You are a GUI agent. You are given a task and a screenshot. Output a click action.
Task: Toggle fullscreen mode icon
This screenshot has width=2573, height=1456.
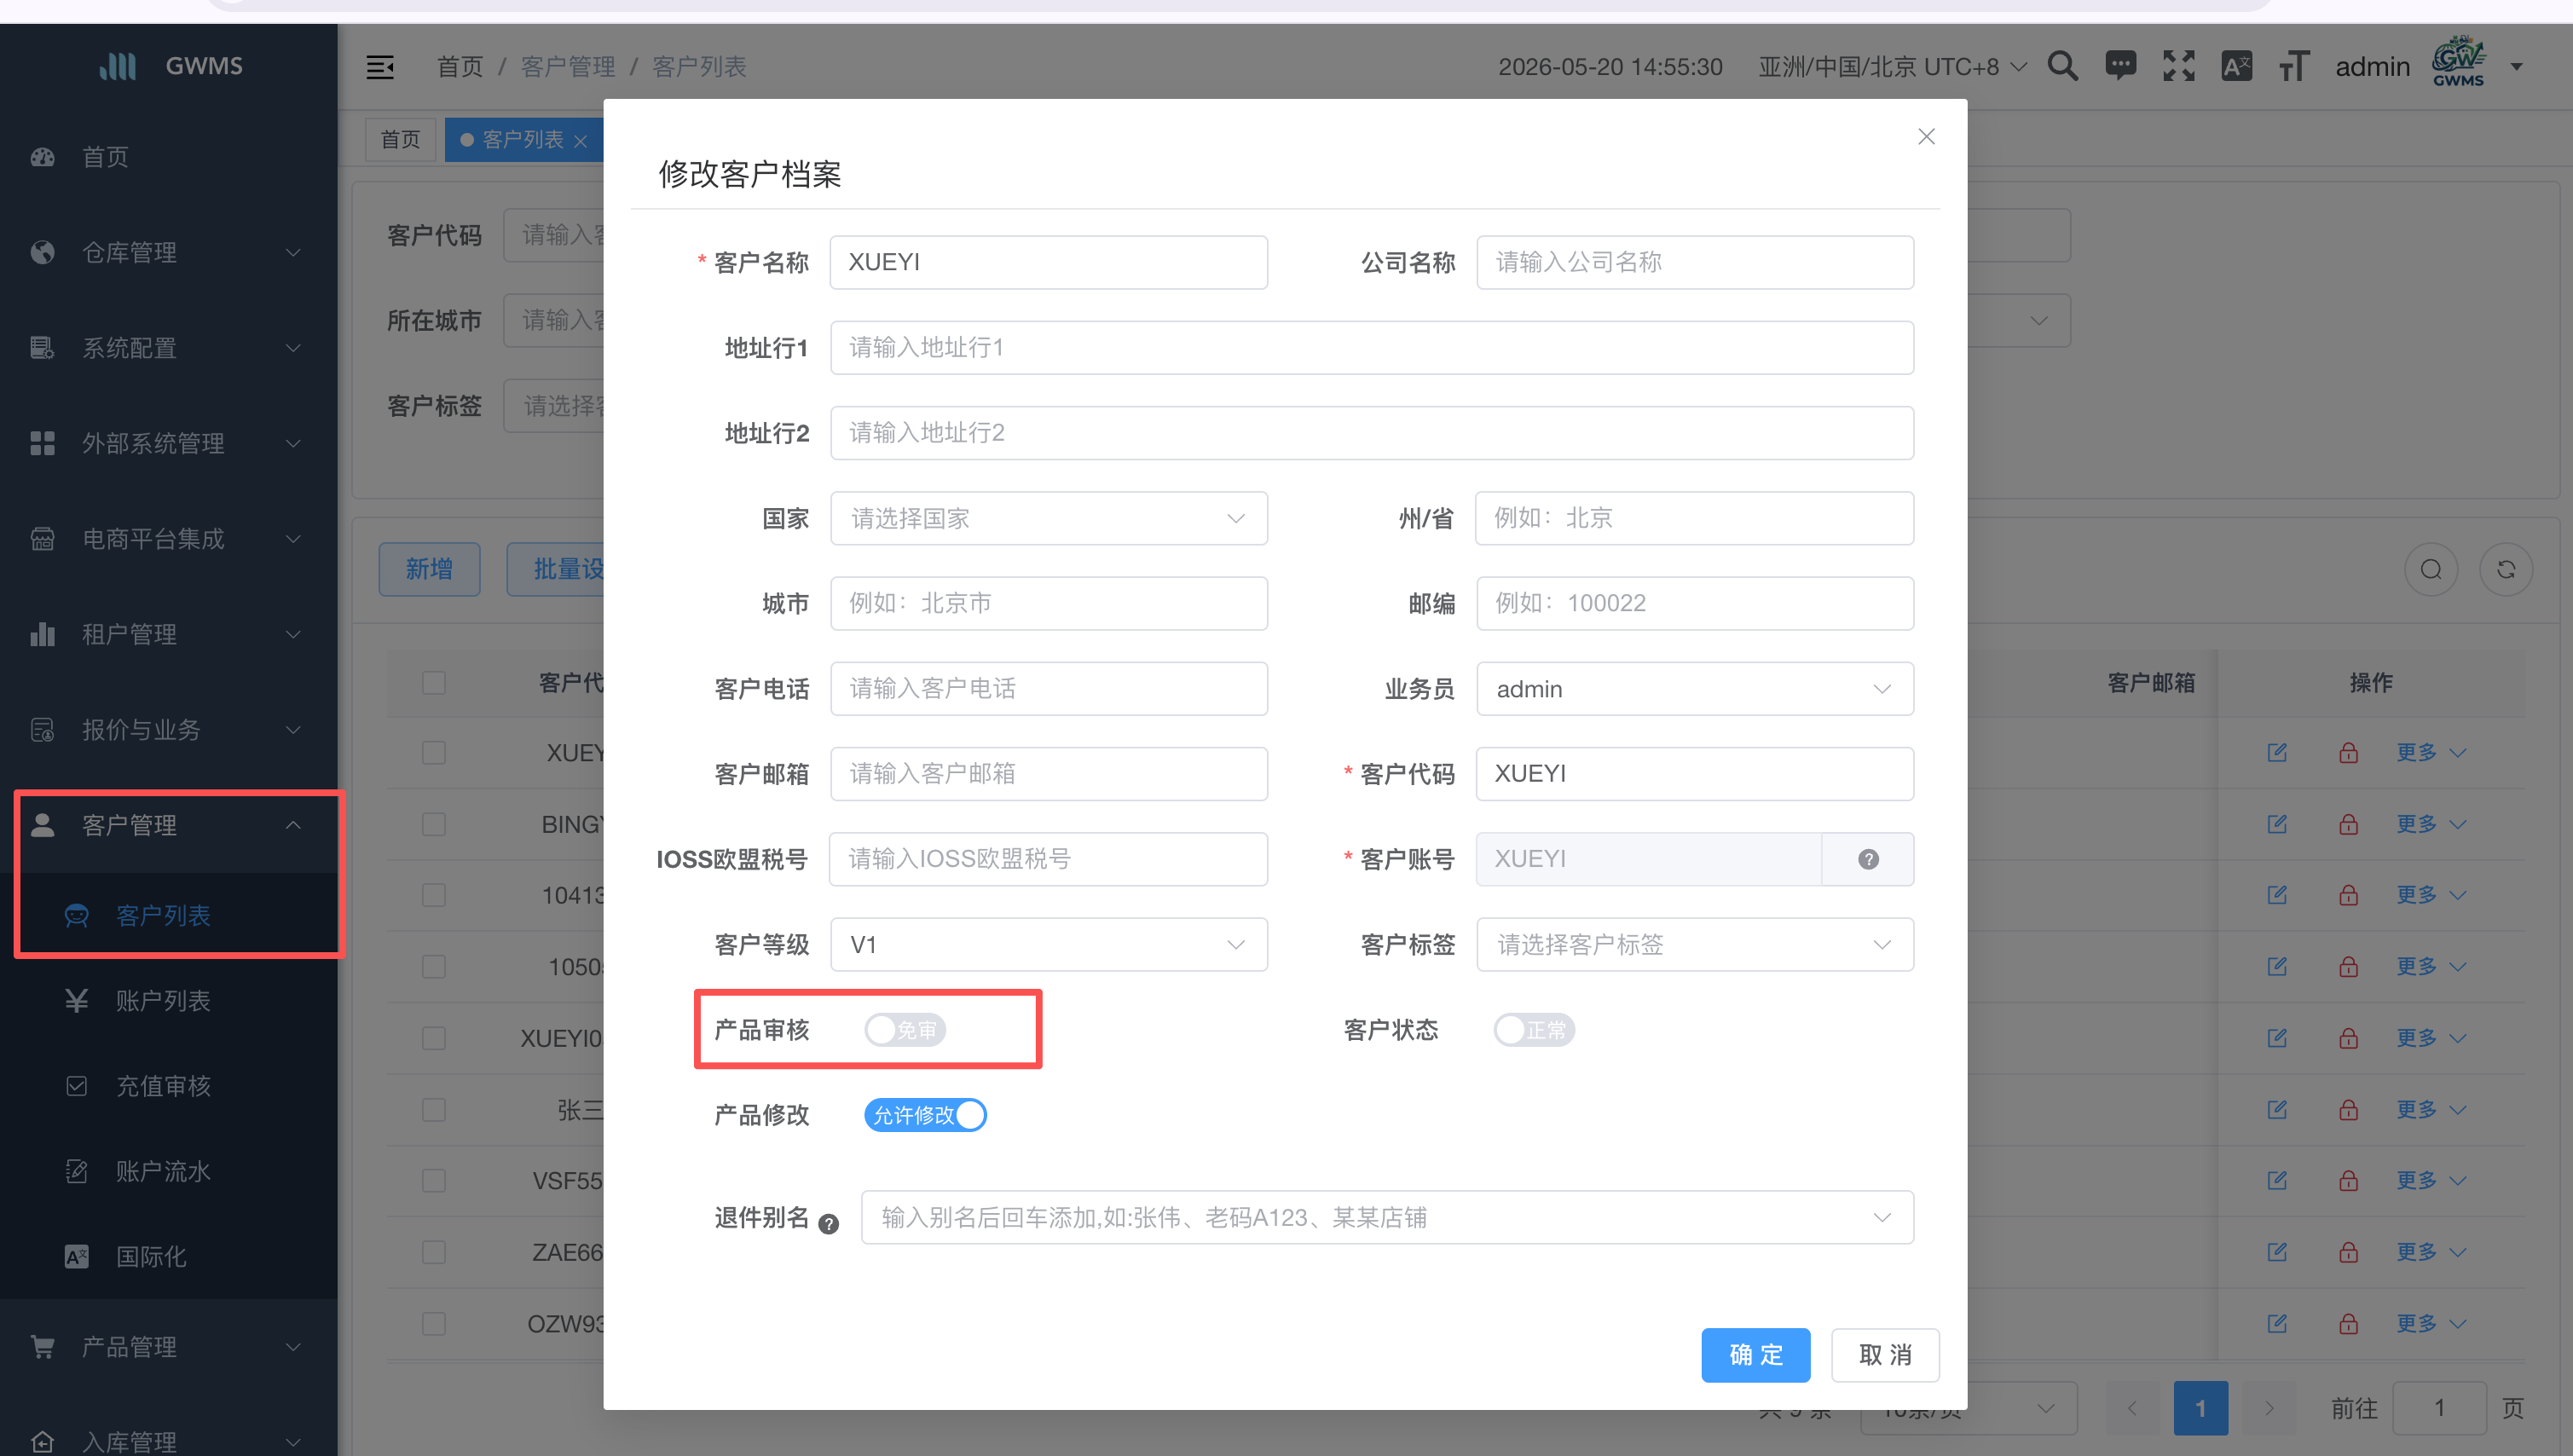(2178, 66)
